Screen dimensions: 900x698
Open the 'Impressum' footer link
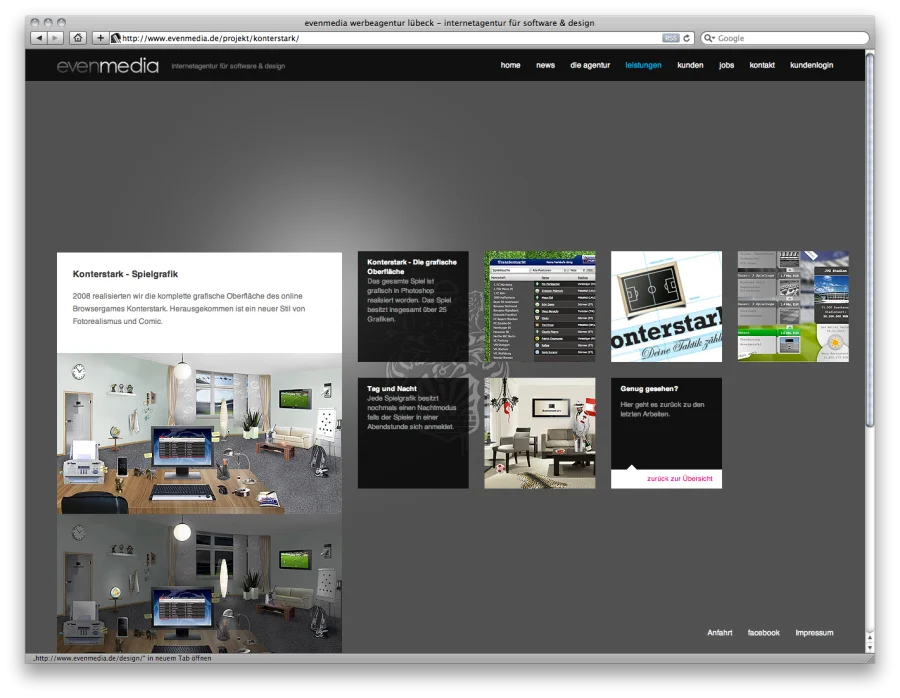[814, 633]
